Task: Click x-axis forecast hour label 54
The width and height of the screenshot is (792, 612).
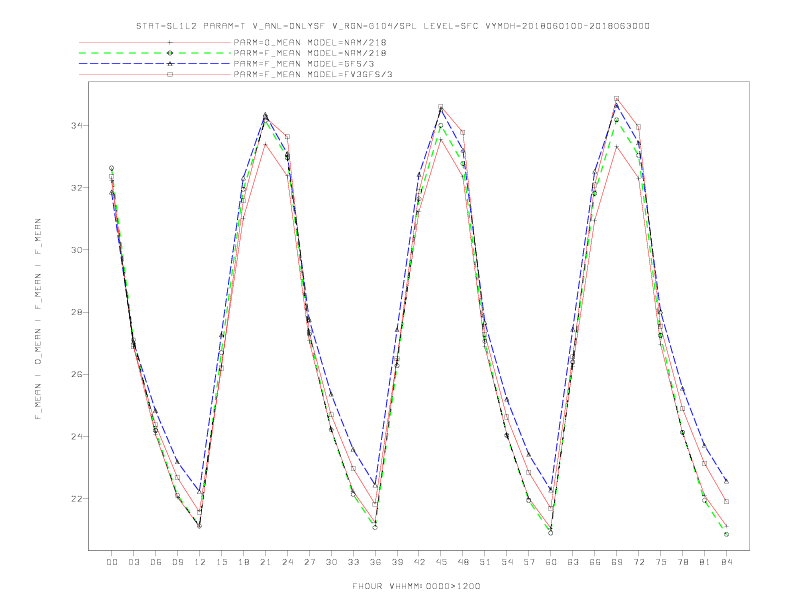Action: pyautogui.click(x=507, y=562)
